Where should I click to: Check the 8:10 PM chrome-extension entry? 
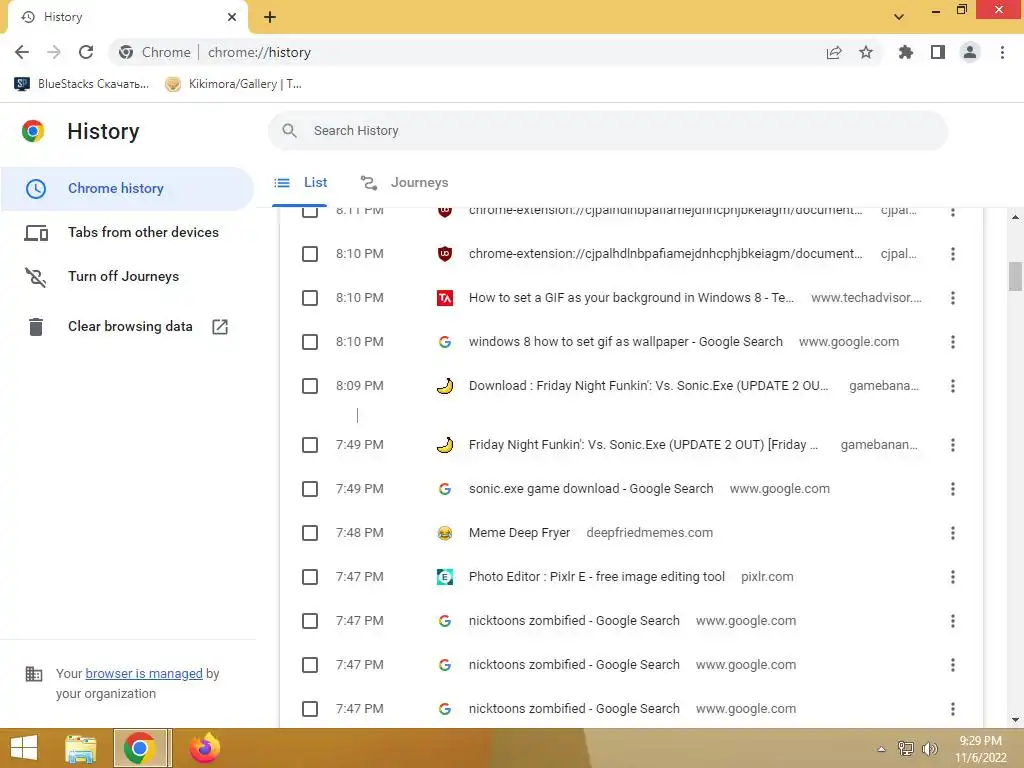[x=310, y=254]
